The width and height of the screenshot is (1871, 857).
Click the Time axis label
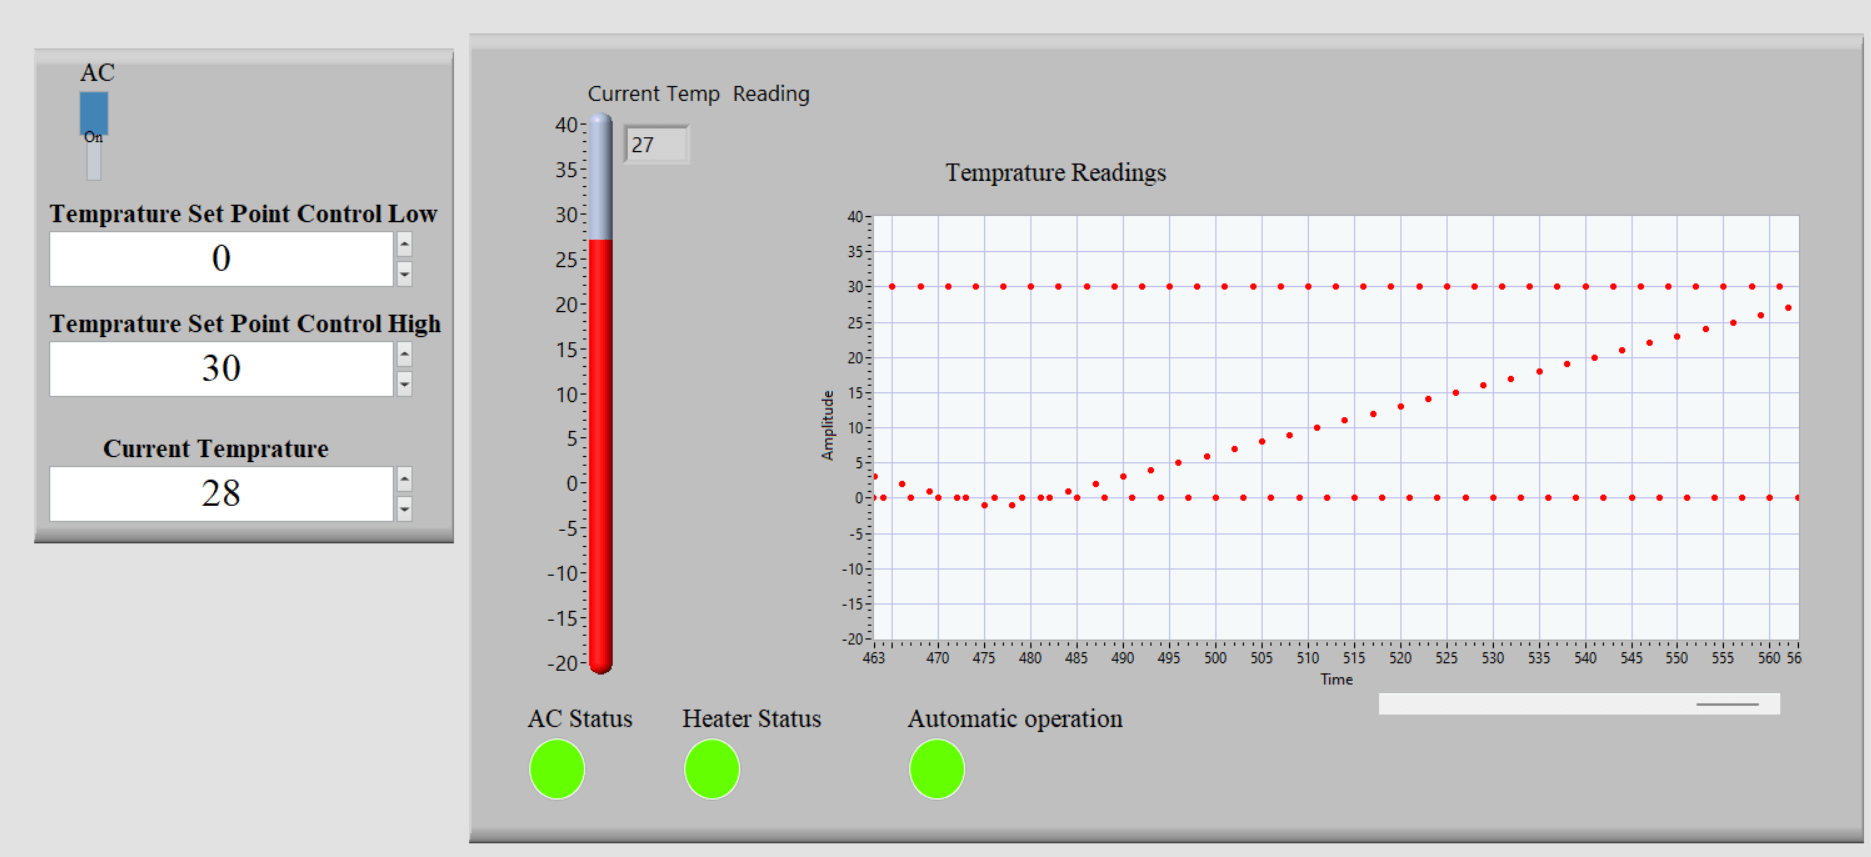pyautogui.click(x=1336, y=680)
